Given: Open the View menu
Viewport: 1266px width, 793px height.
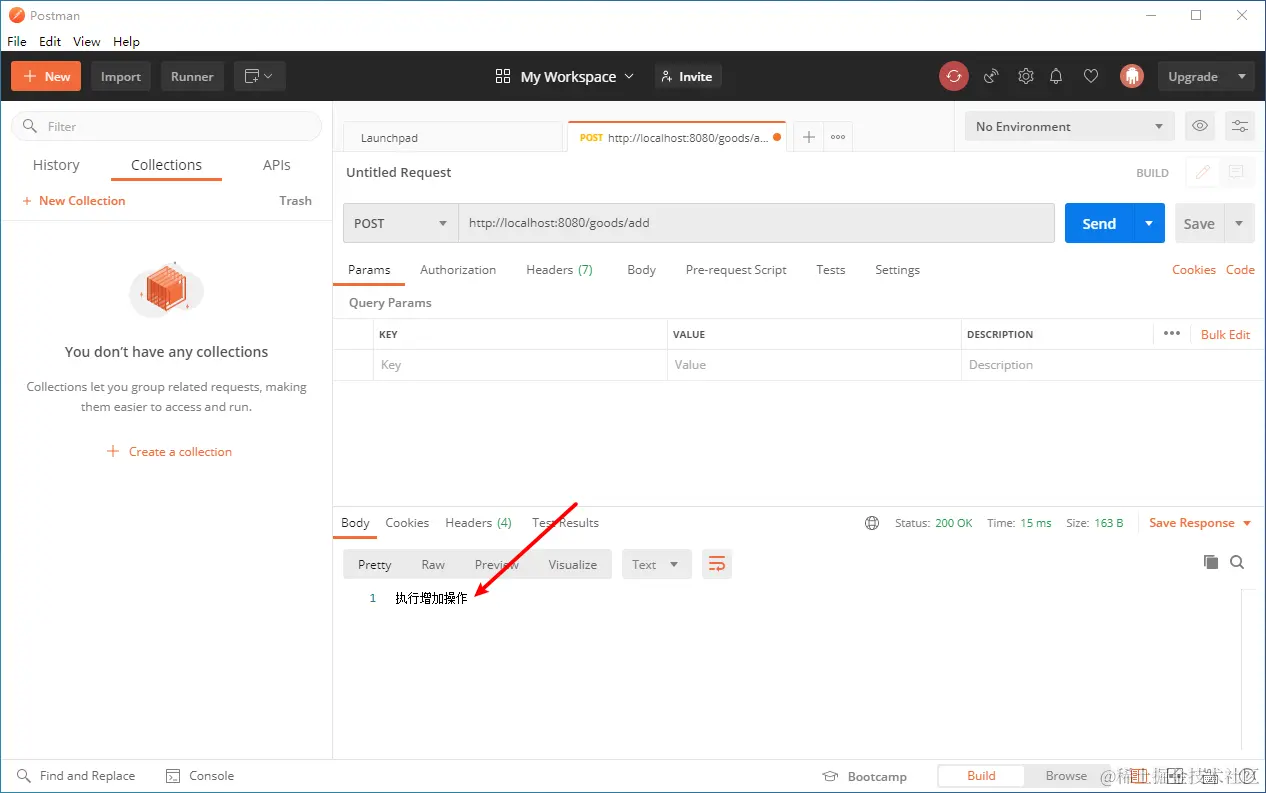Looking at the screenshot, I should tap(87, 41).
